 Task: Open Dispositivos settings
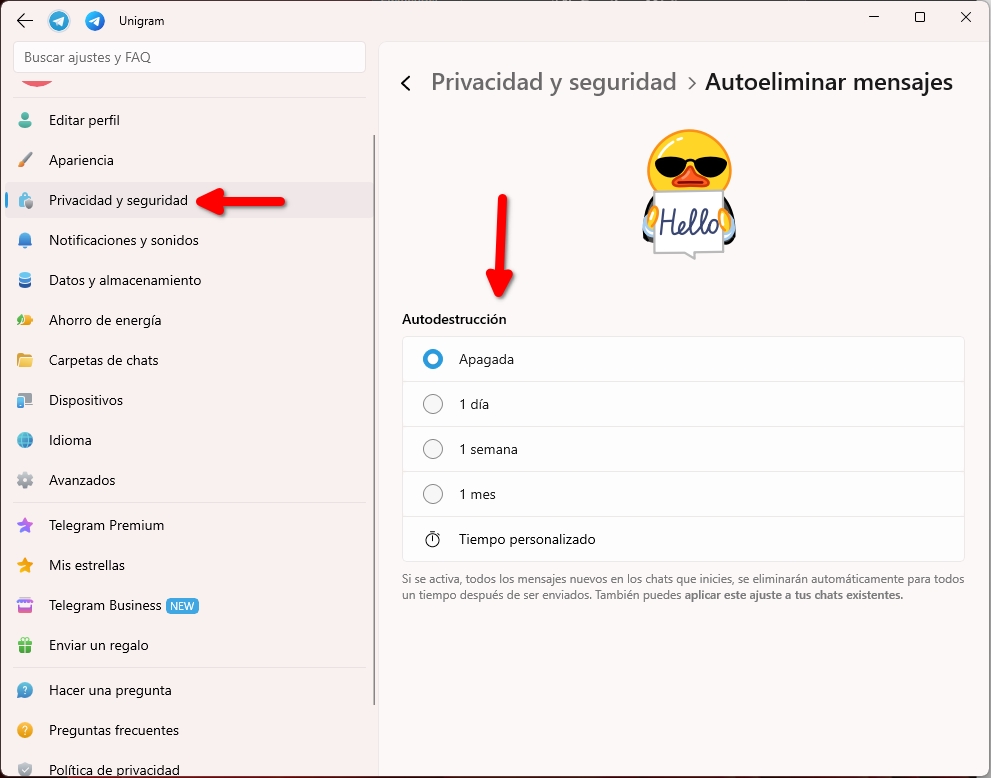click(189, 400)
